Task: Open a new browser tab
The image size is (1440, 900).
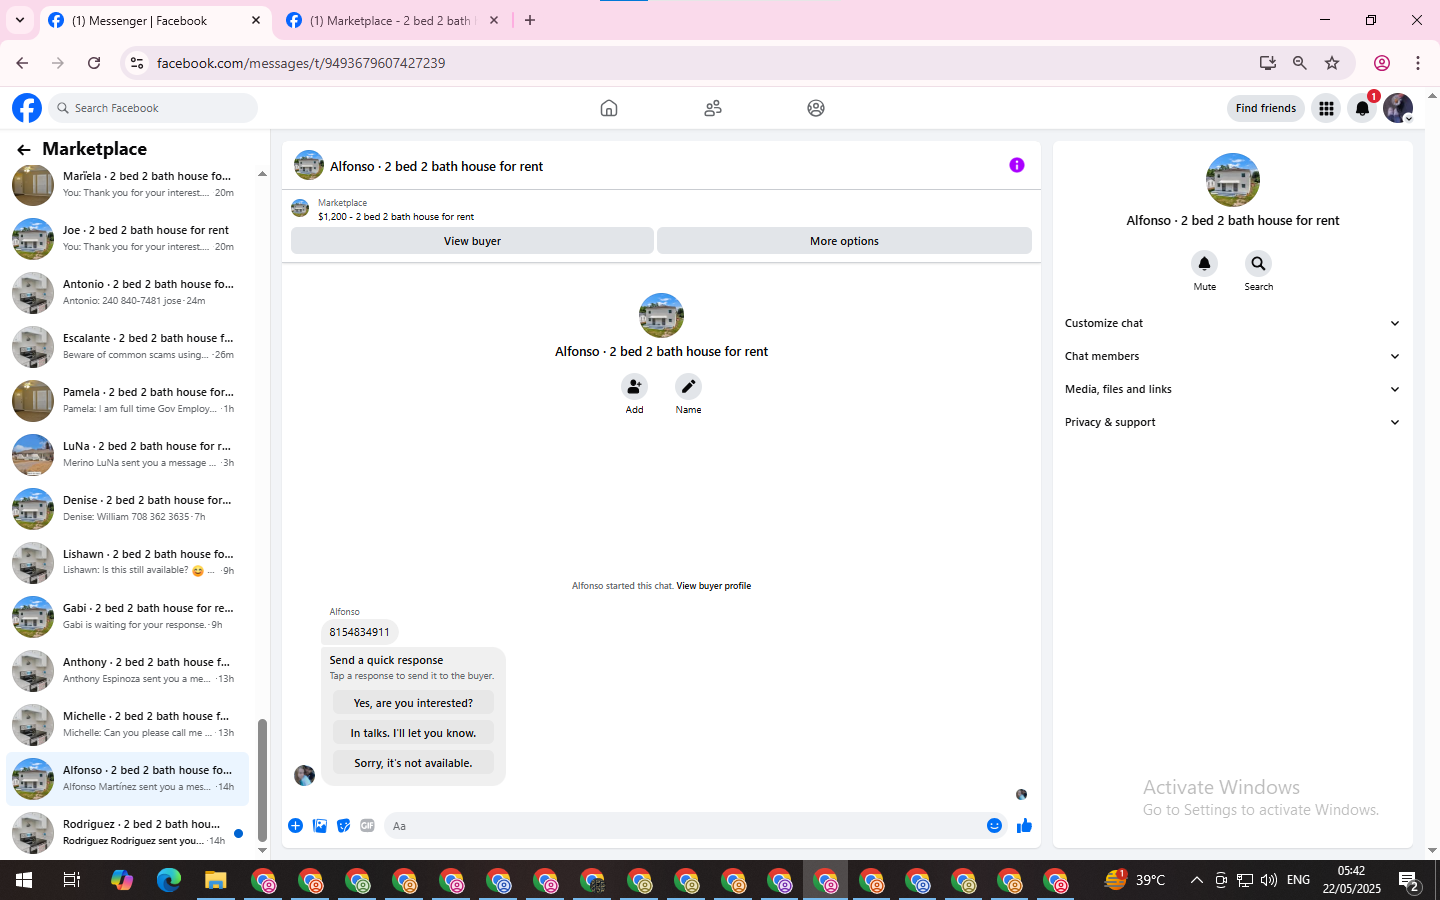Action: point(530,20)
